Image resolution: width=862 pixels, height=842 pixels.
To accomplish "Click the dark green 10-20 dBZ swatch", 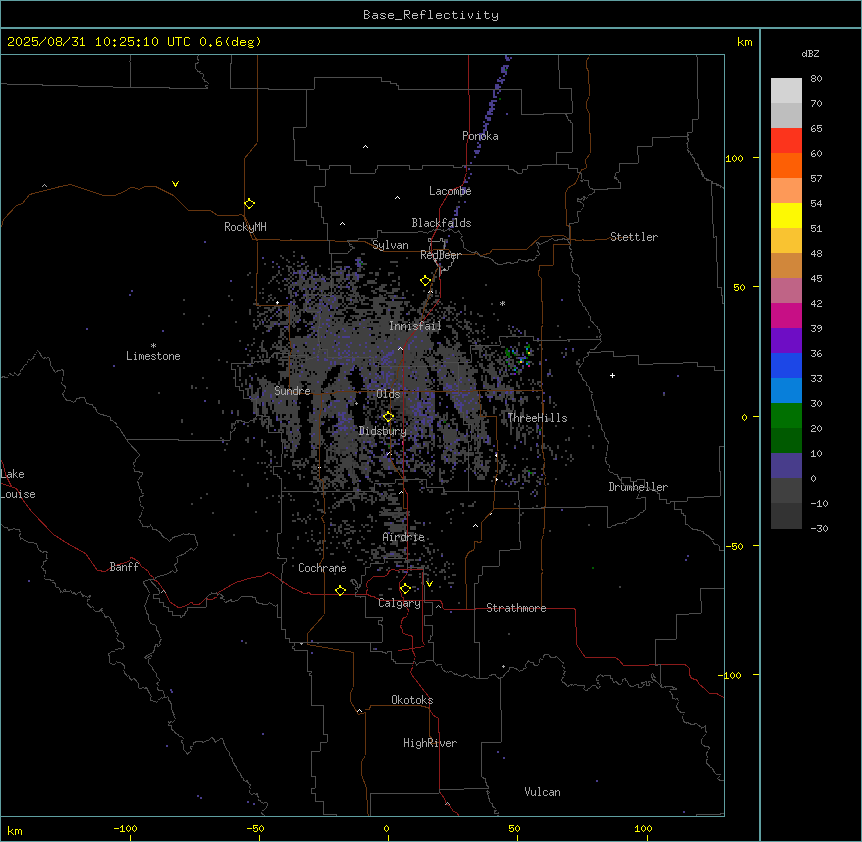I will pos(786,441).
